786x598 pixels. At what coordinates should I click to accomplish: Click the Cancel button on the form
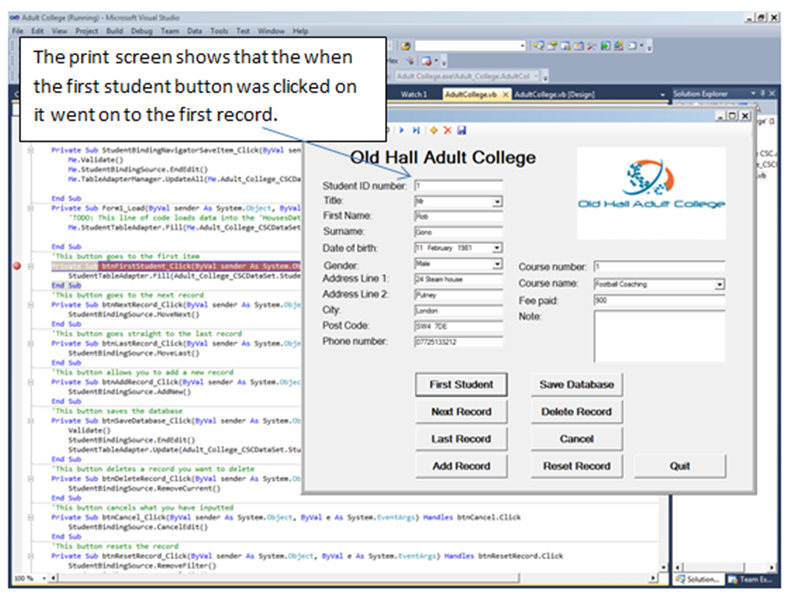click(576, 439)
